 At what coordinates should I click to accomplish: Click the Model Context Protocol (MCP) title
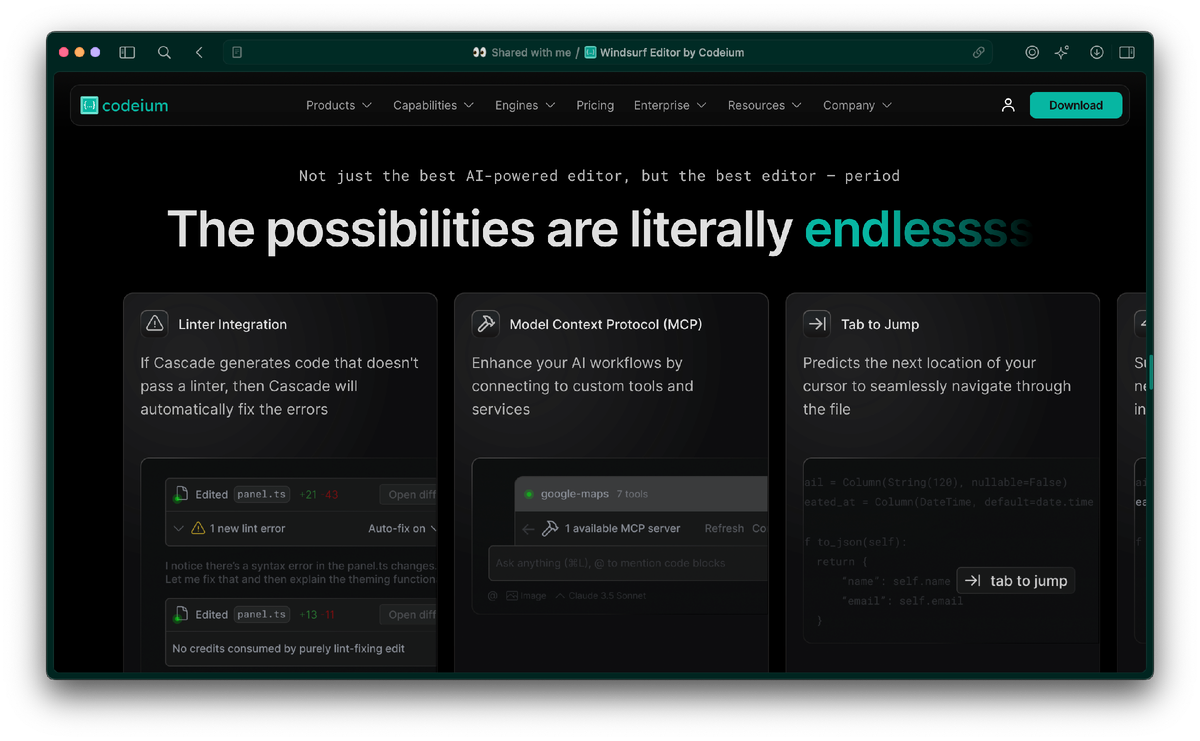click(x=606, y=324)
